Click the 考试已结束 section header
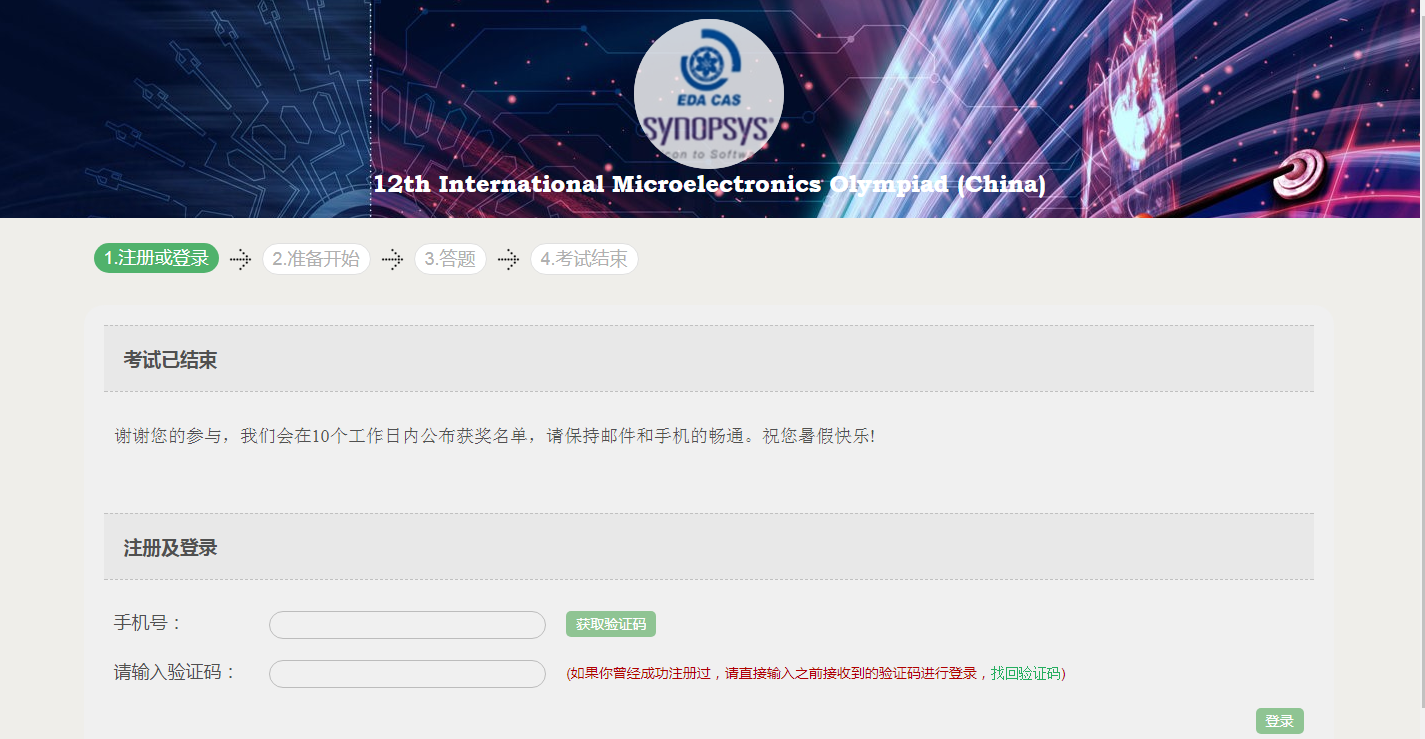The height and width of the screenshot is (739, 1425). coord(171,360)
